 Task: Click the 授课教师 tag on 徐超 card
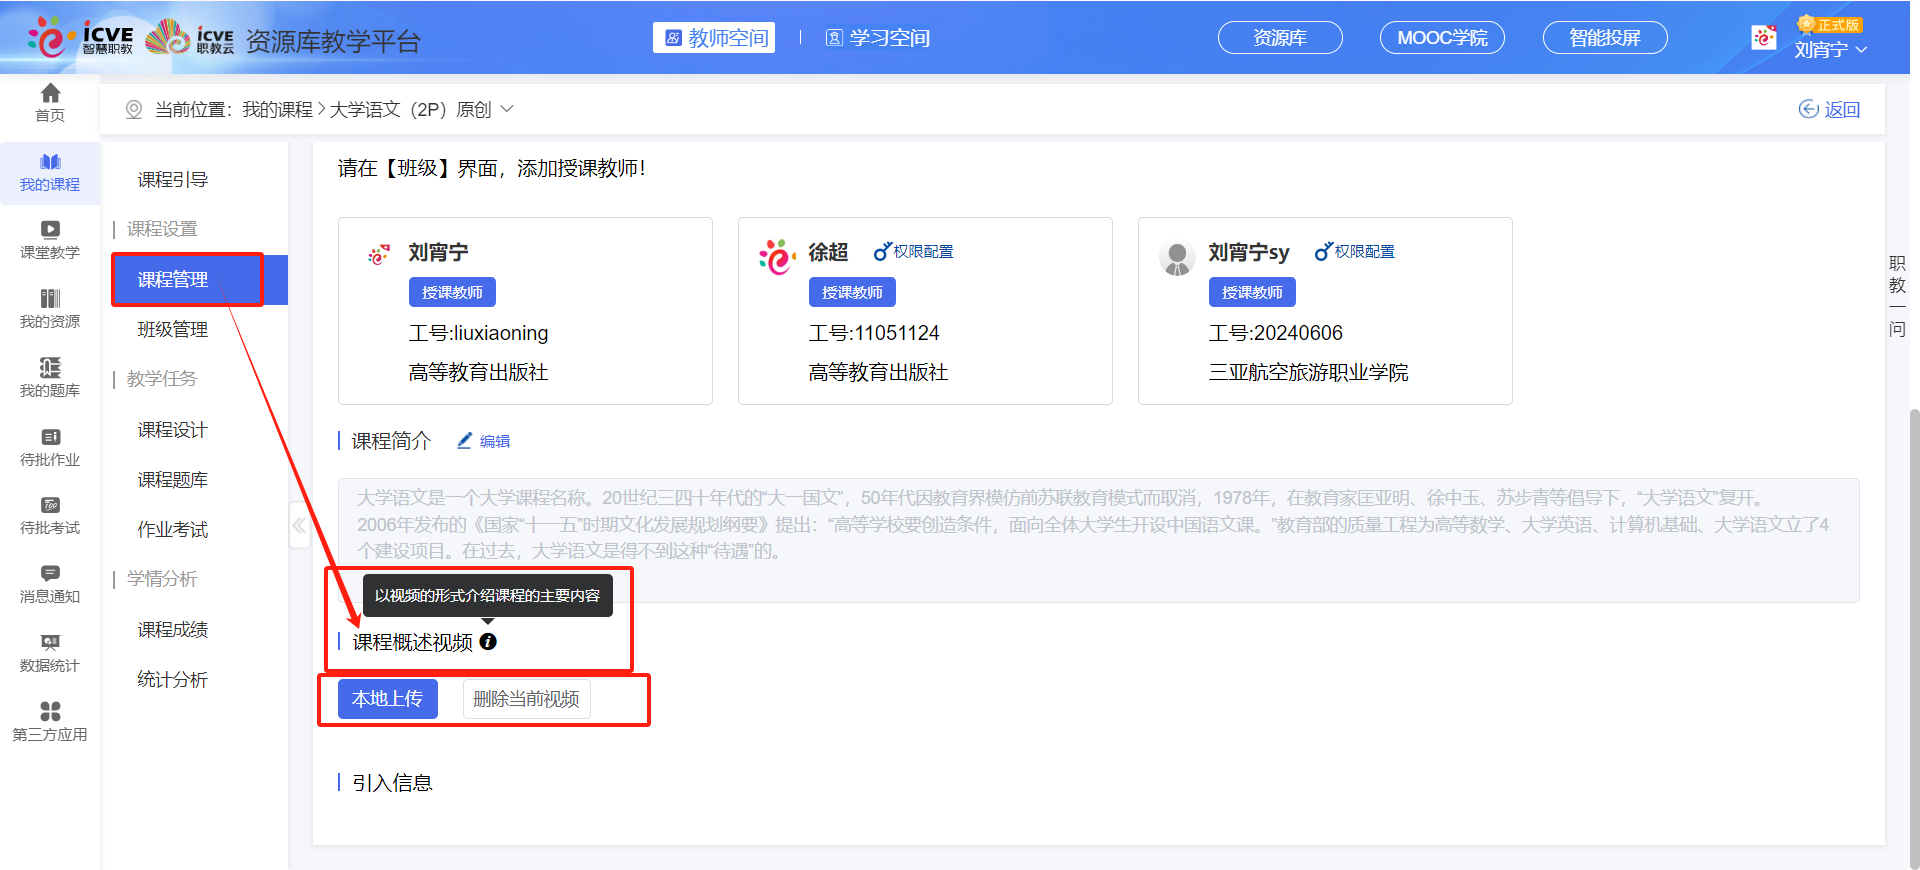[x=852, y=292]
